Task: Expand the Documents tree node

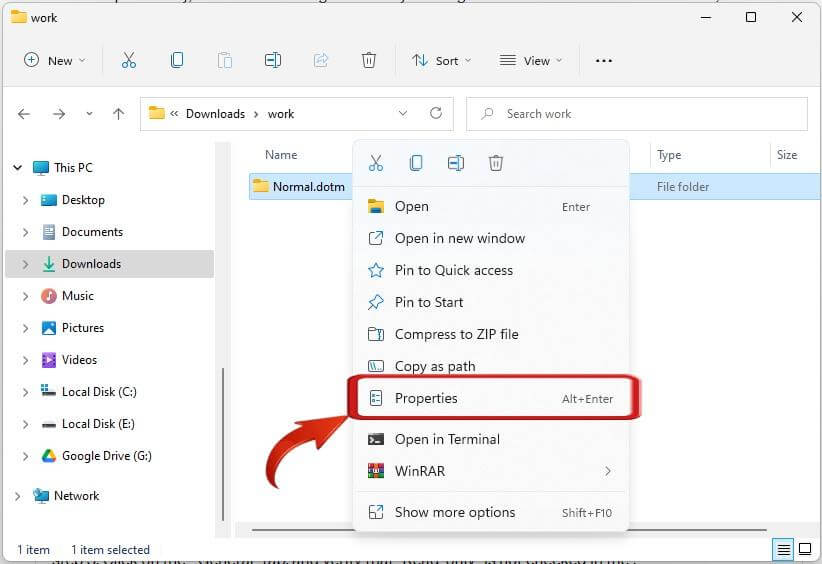Action: click(x=25, y=232)
